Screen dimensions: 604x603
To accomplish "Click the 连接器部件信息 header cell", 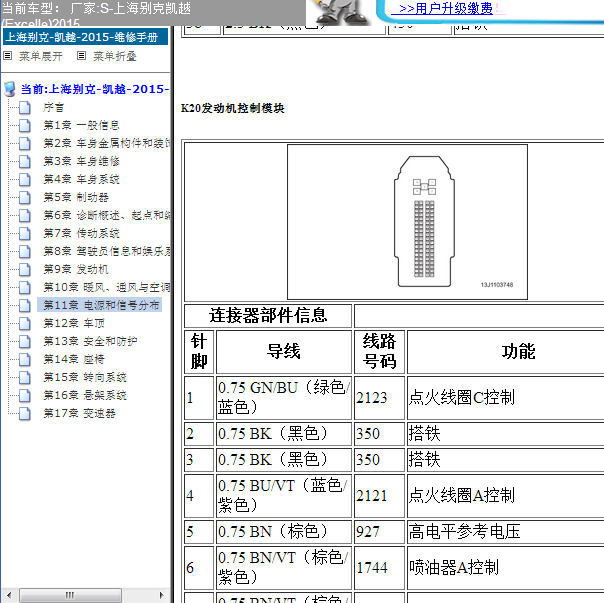I will pyautogui.click(x=268, y=316).
